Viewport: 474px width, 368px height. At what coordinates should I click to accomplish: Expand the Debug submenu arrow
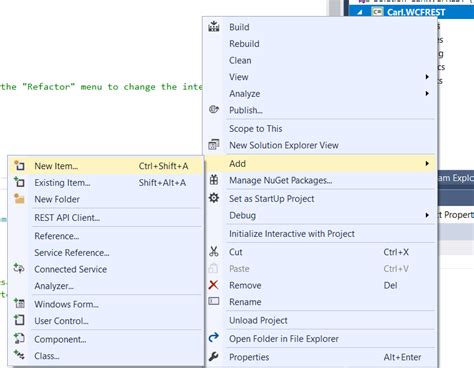(x=427, y=215)
